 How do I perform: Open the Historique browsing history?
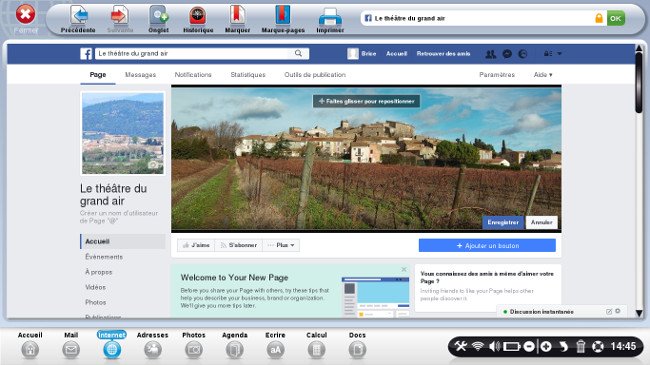click(198, 15)
